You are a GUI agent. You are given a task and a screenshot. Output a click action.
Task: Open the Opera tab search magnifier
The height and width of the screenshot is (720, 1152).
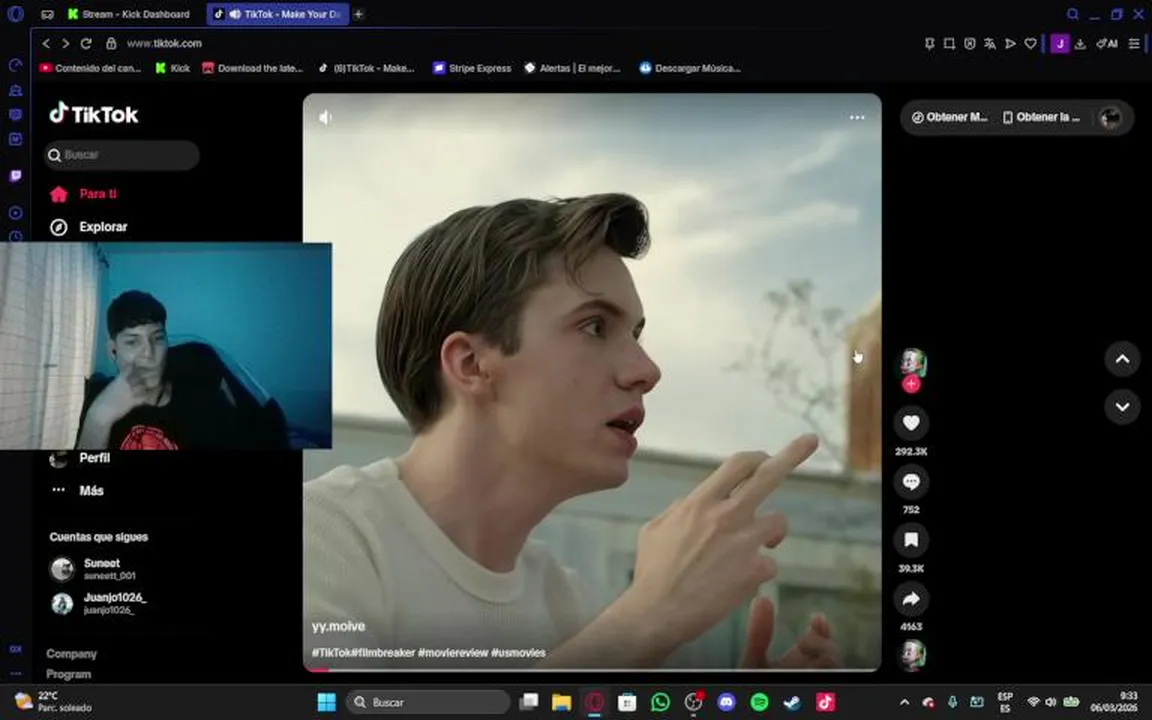[x=1073, y=14]
